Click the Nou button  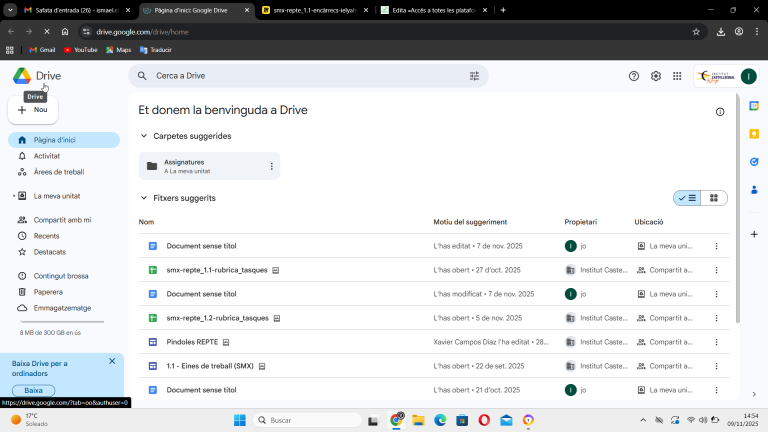pos(32,110)
